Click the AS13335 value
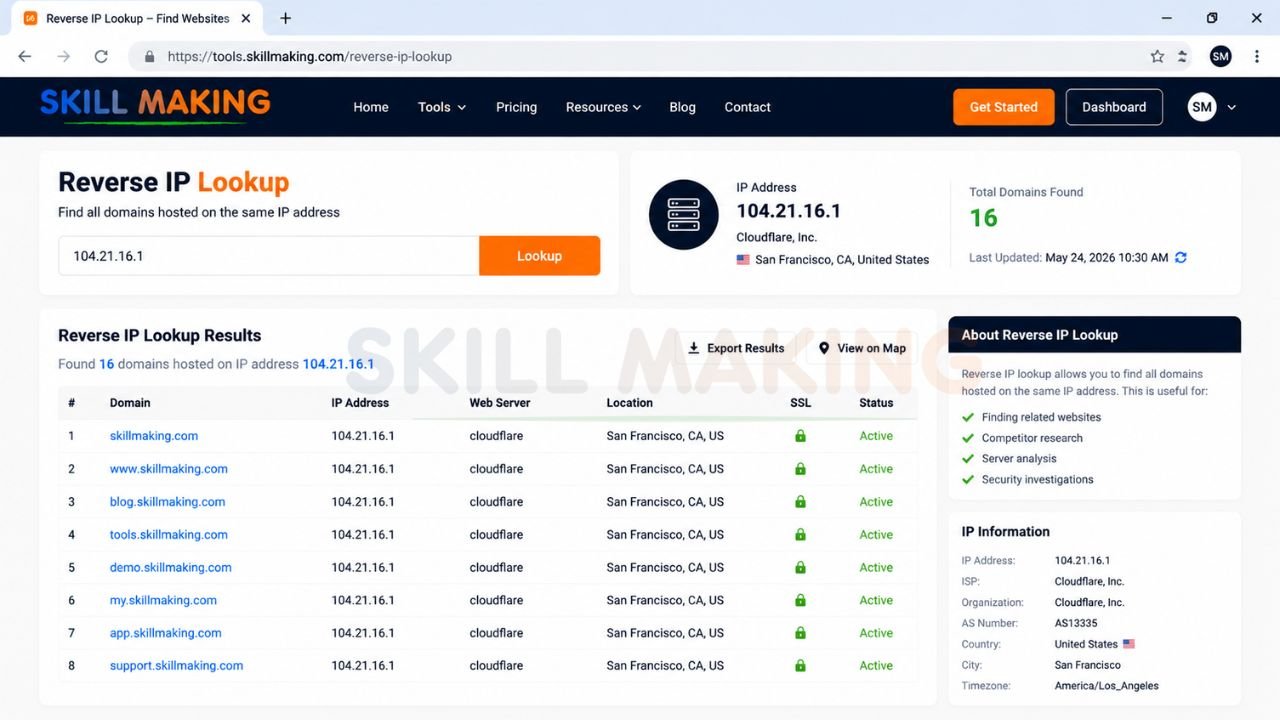This screenshot has height=720, width=1280. click(1077, 623)
